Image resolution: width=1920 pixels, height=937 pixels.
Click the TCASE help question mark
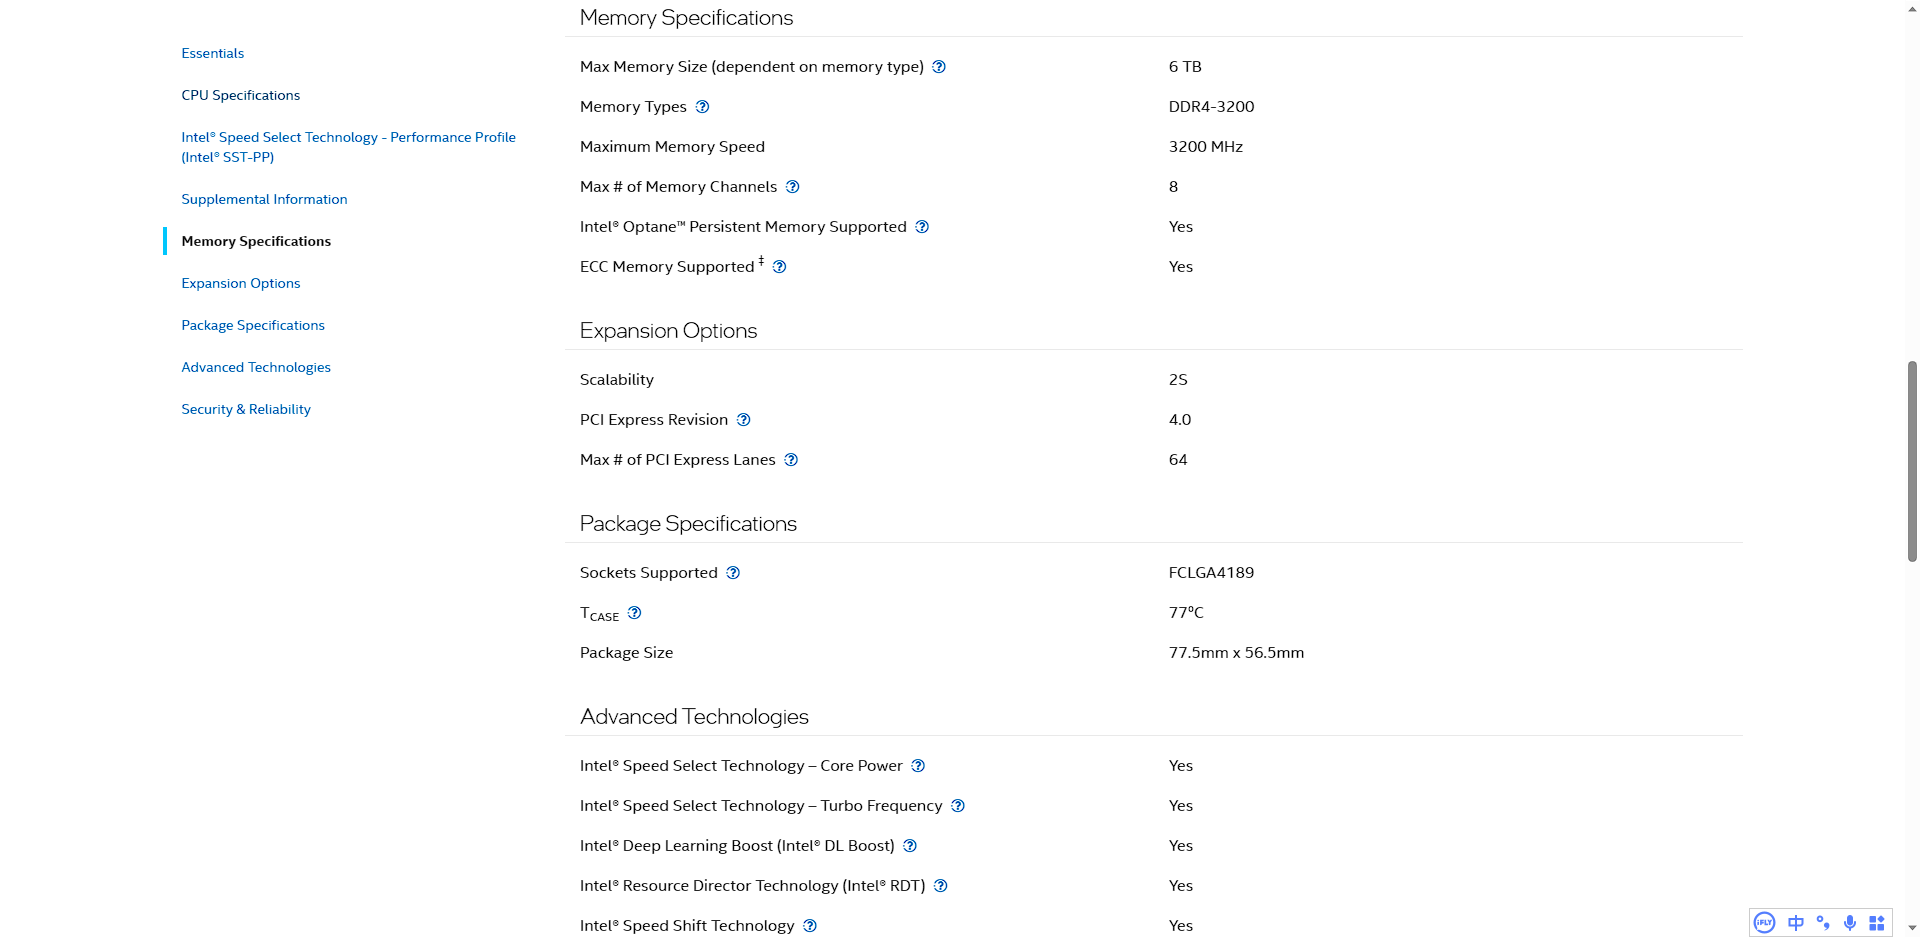click(634, 613)
